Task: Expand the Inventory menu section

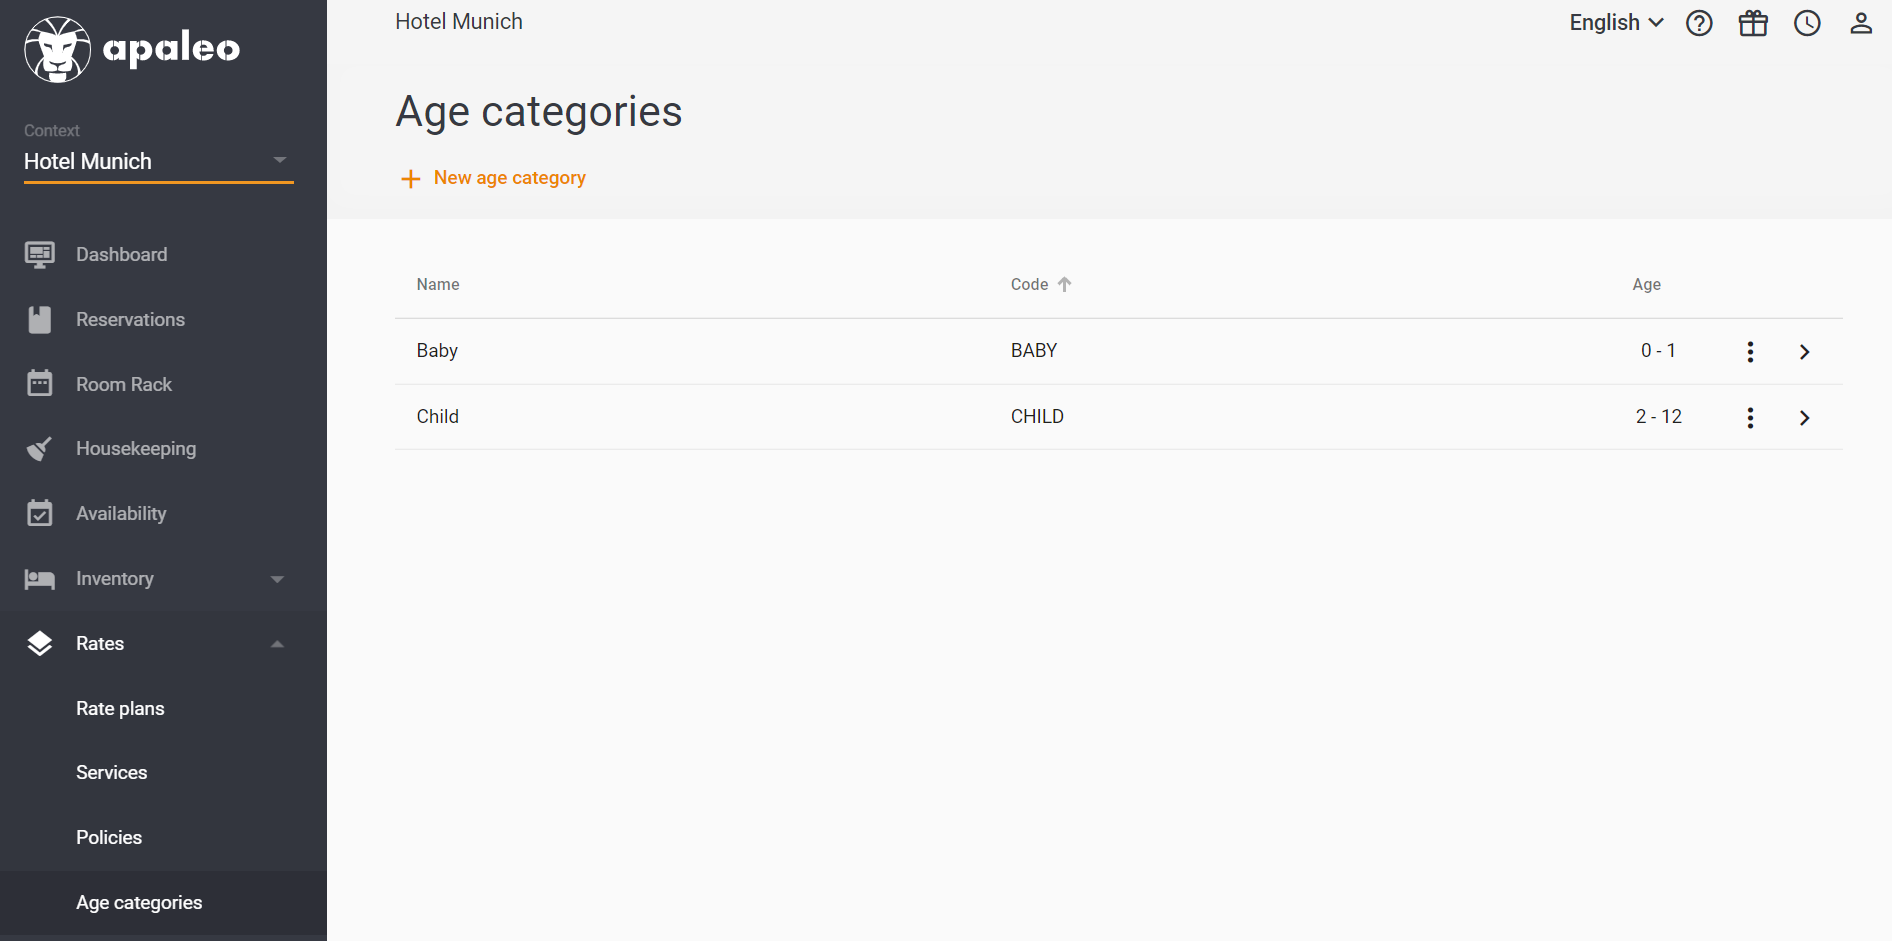Action: click(x=163, y=579)
